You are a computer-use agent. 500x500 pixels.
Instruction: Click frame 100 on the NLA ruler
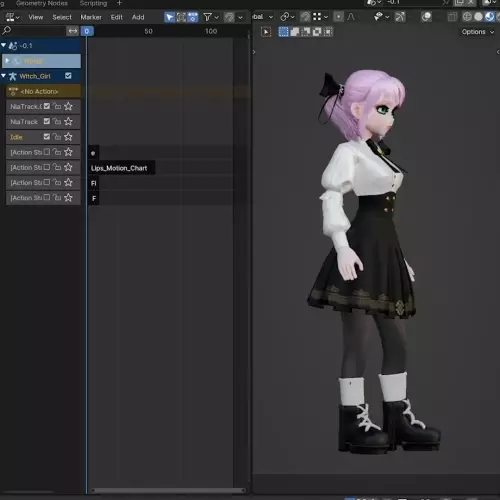[x=211, y=31]
